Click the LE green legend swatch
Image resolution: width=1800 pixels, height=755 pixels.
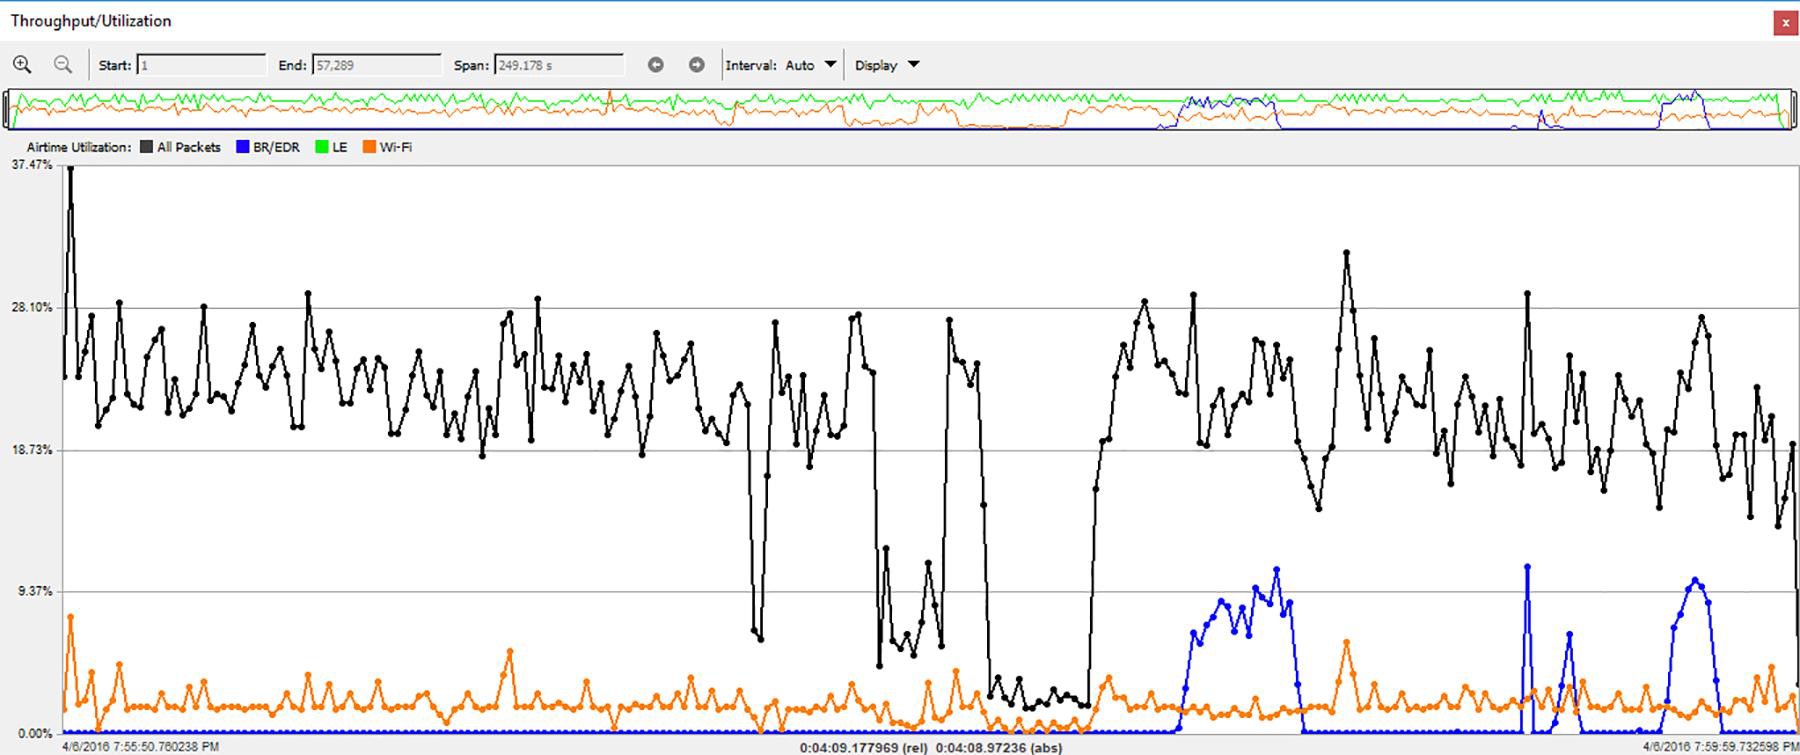[322, 147]
